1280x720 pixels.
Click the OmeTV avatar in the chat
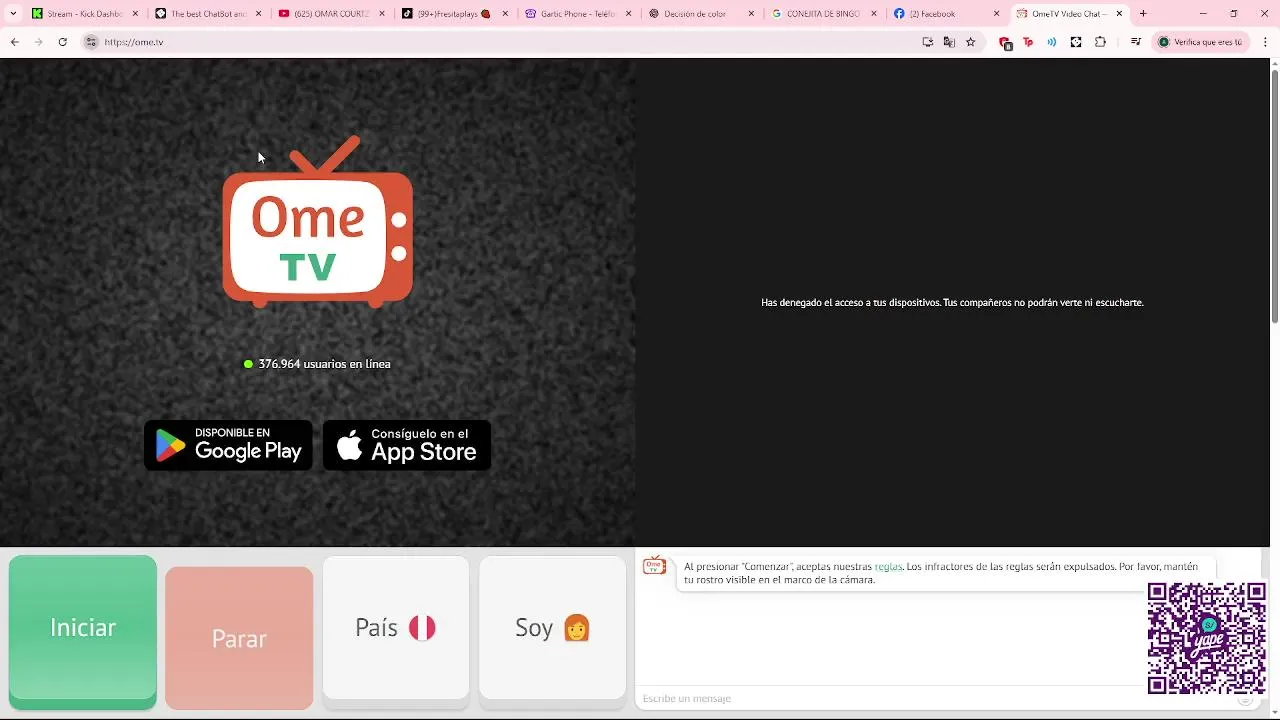[654, 566]
